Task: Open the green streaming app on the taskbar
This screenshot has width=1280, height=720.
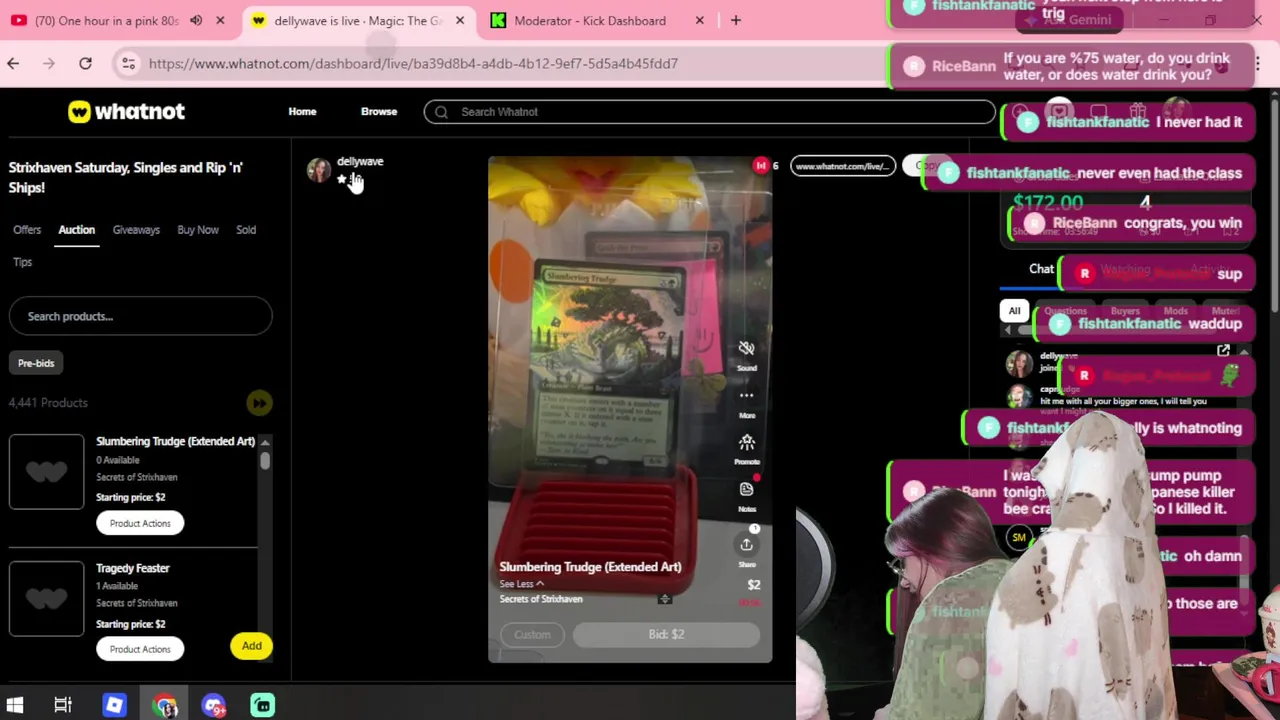Action: click(262, 706)
